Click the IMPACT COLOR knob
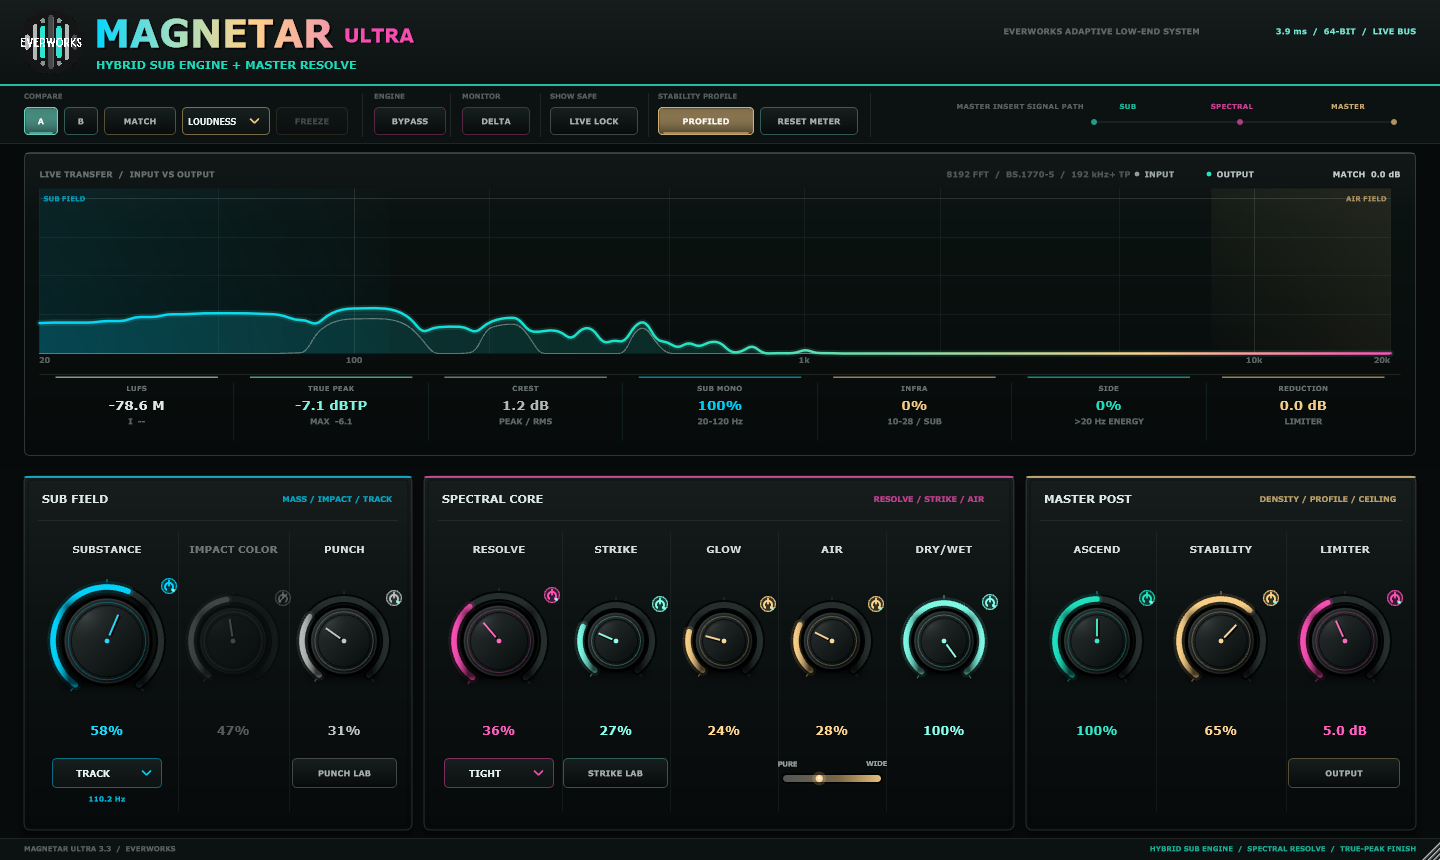 233,640
